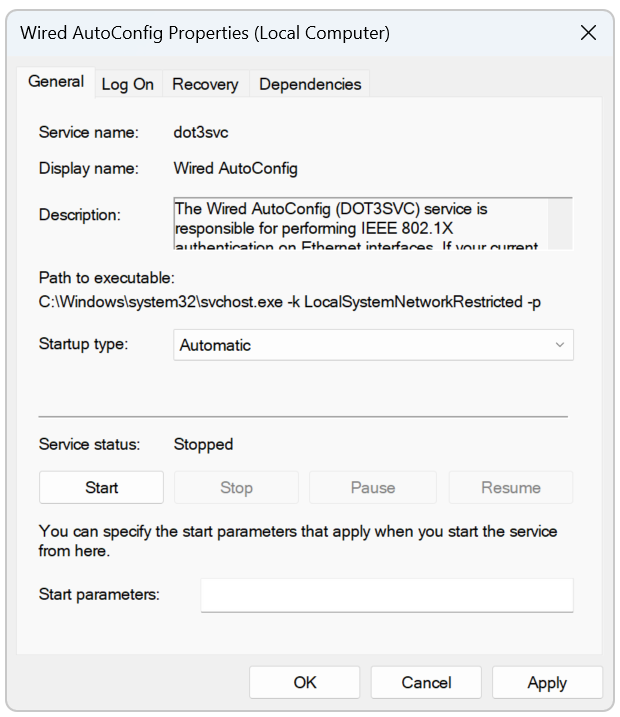Click inside the service Description text box
The height and width of the screenshot is (717, 620).
[360, 224]
